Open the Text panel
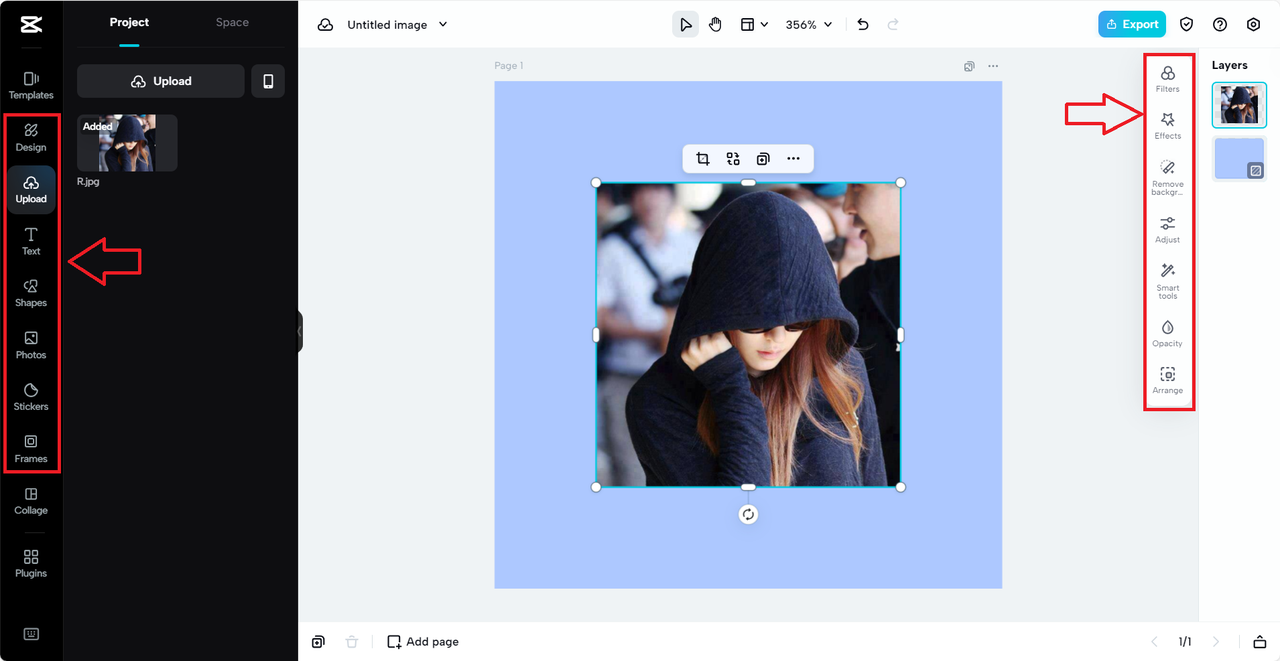The height and width of the screenshot is (661, 1280). [31, 239]
